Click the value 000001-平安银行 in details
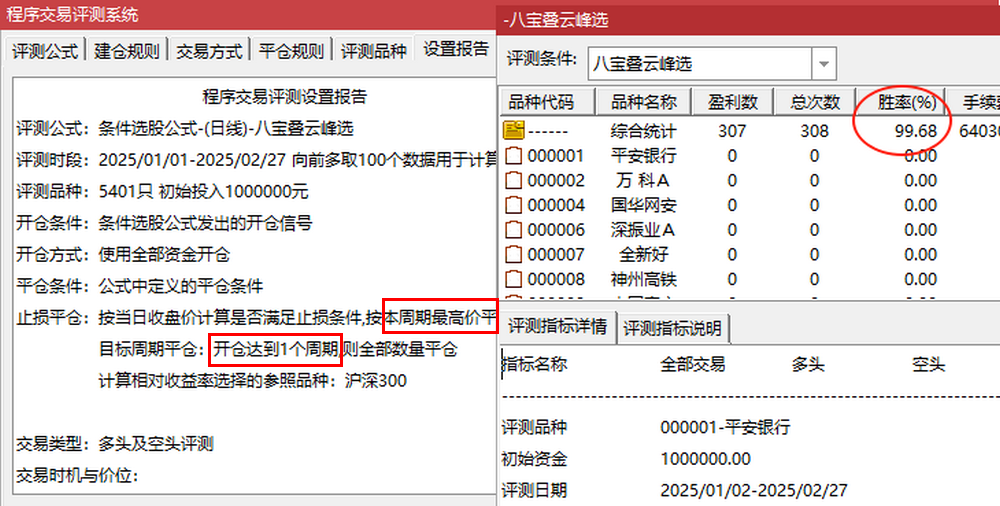Screen dimensions: 1000x506 pos(725,427)
